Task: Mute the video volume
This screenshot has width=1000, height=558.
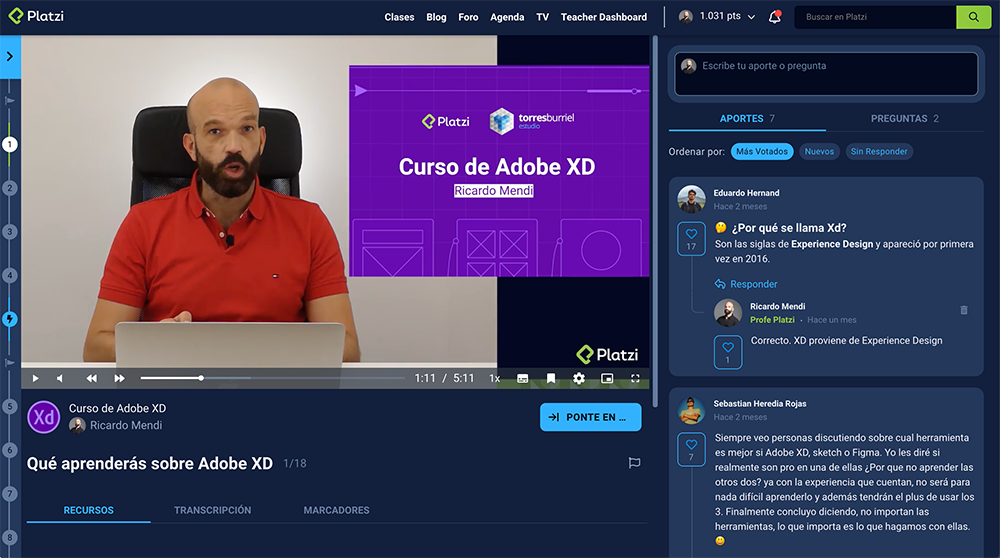Action: tap(59, 378)
